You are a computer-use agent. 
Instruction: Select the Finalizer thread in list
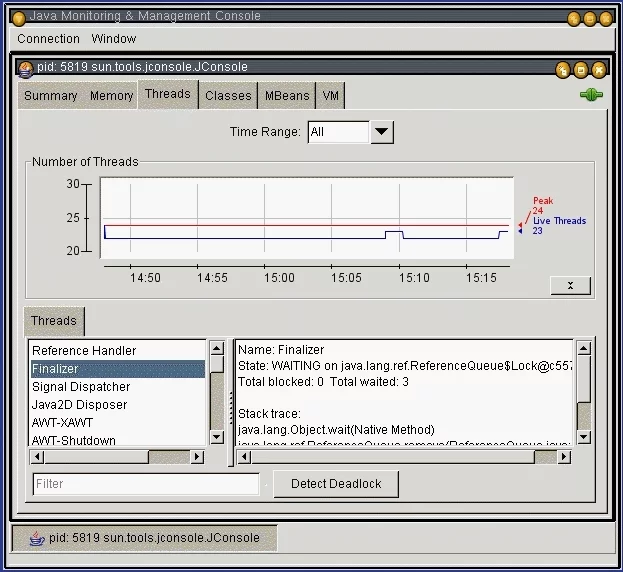pyautogui.click(x=118, y=369)
